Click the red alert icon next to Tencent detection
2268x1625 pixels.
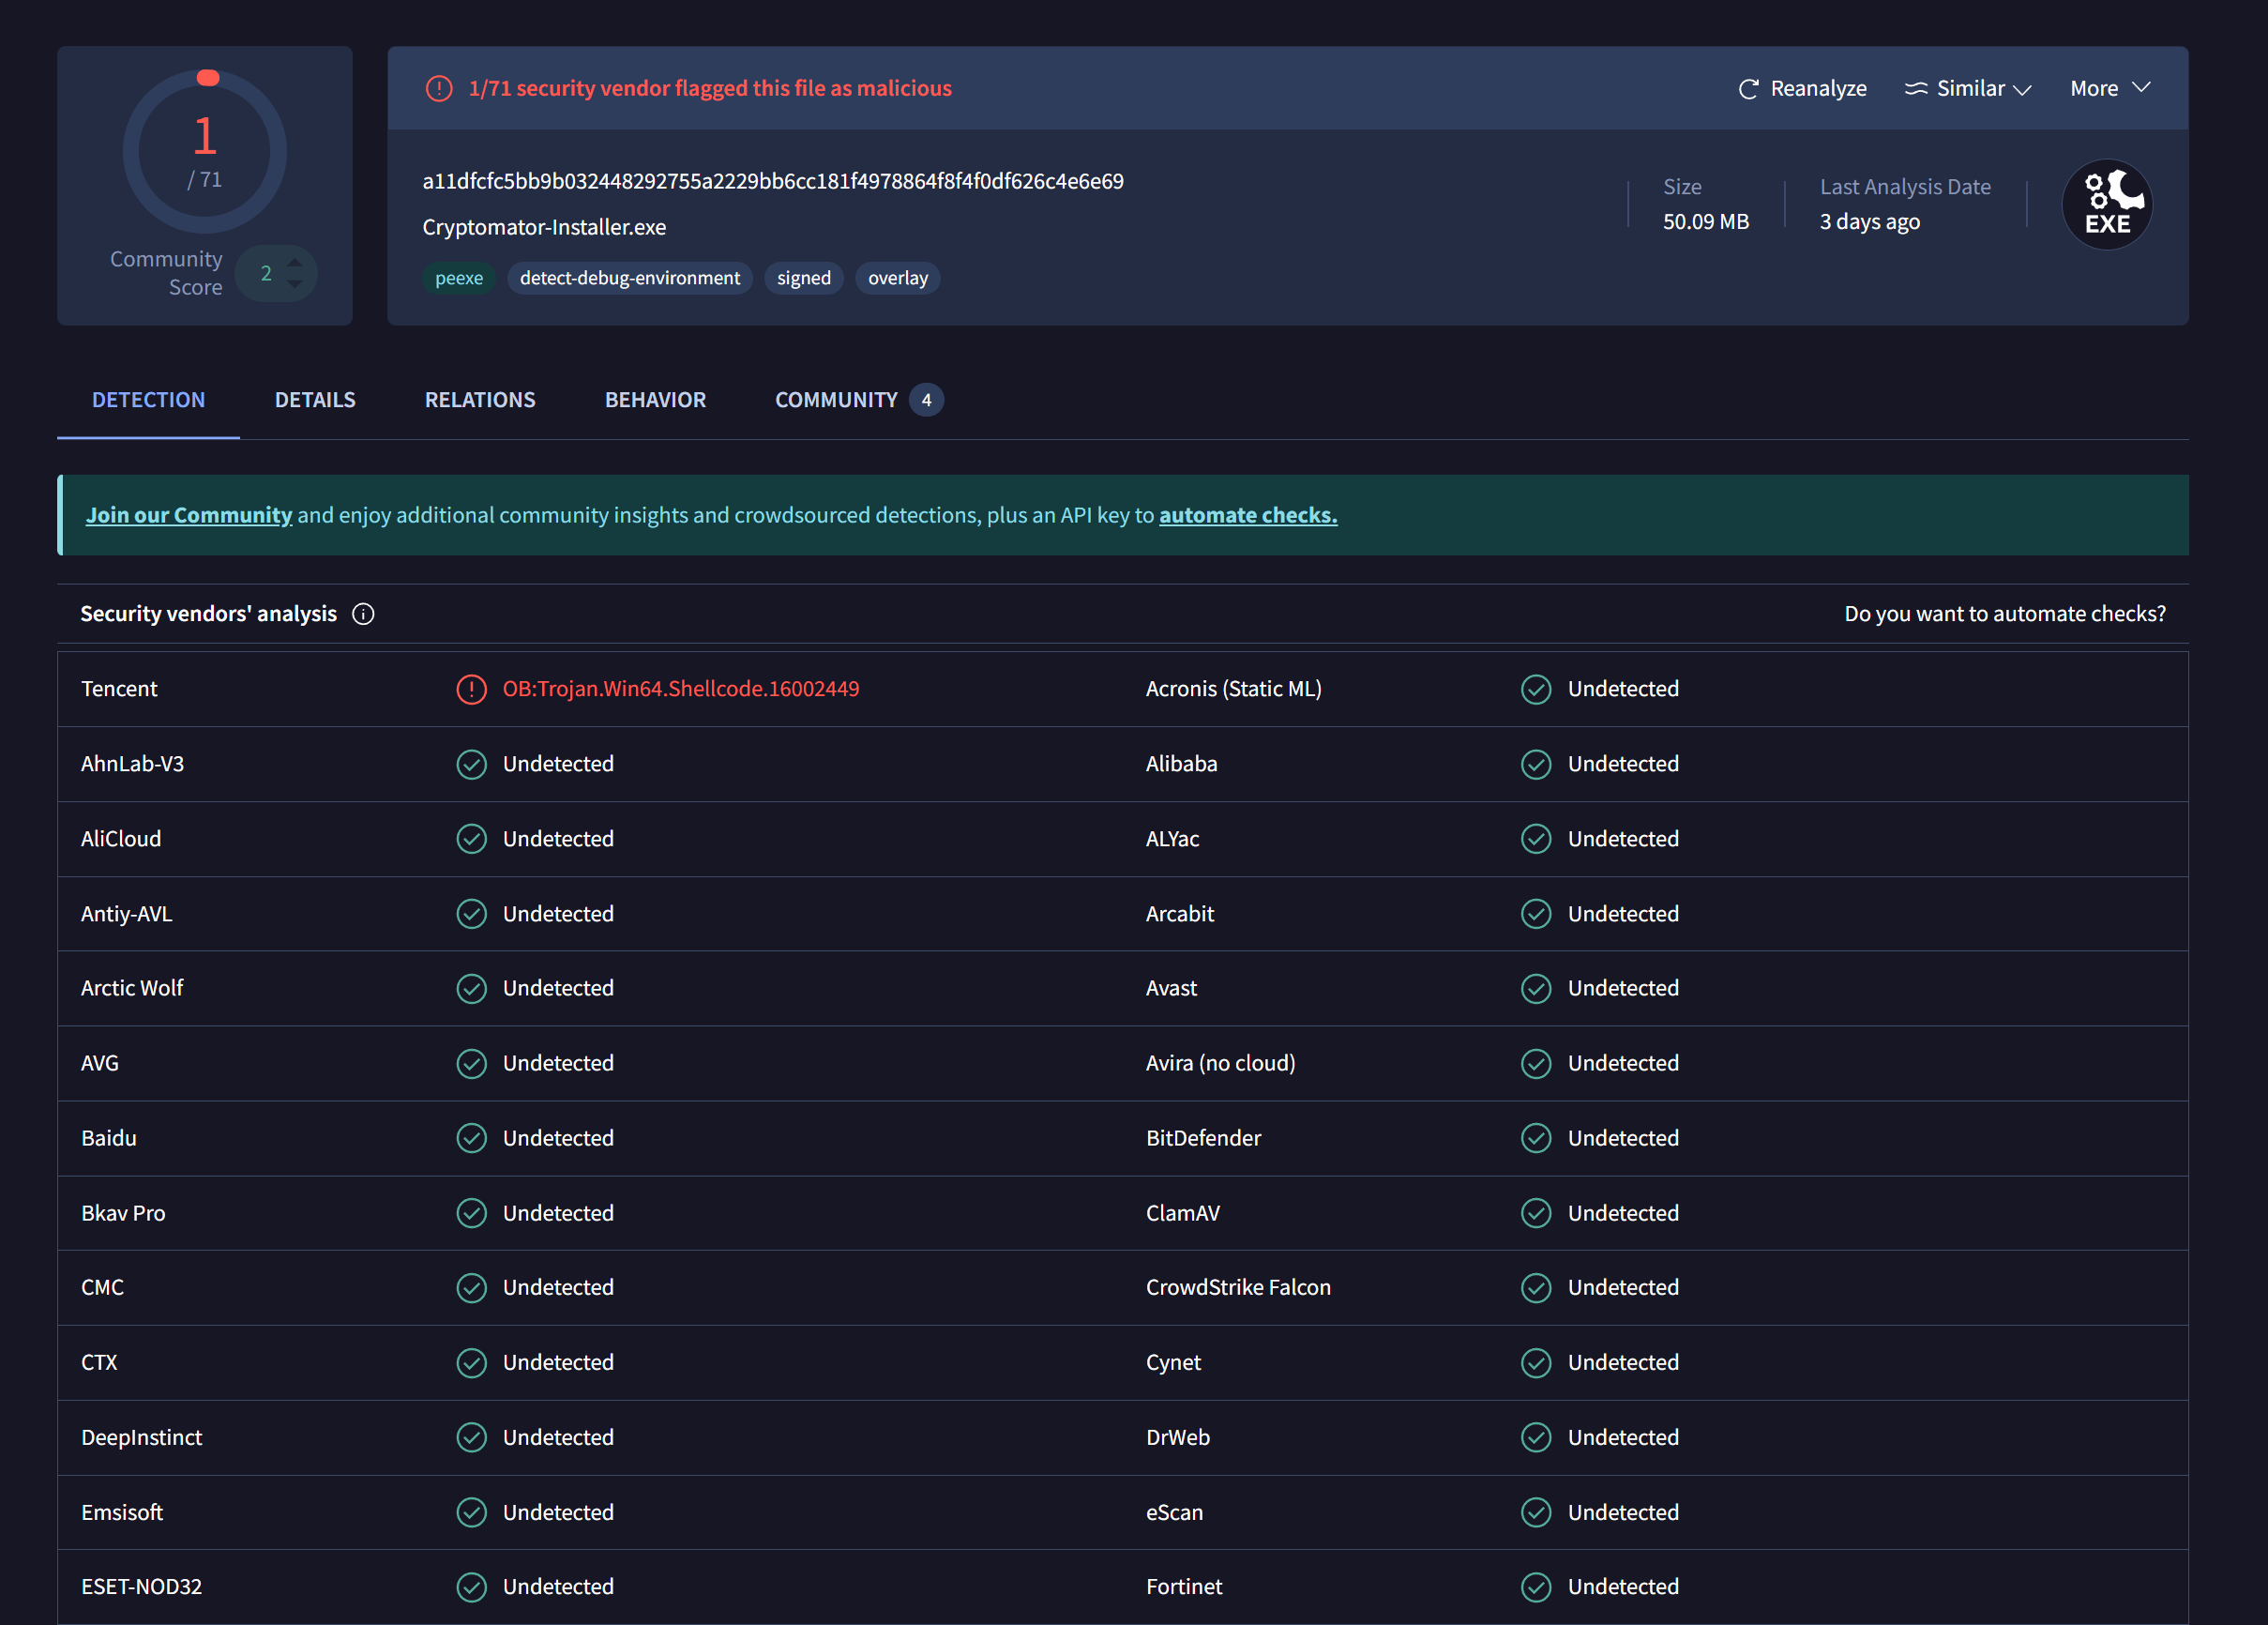[471, 689]
